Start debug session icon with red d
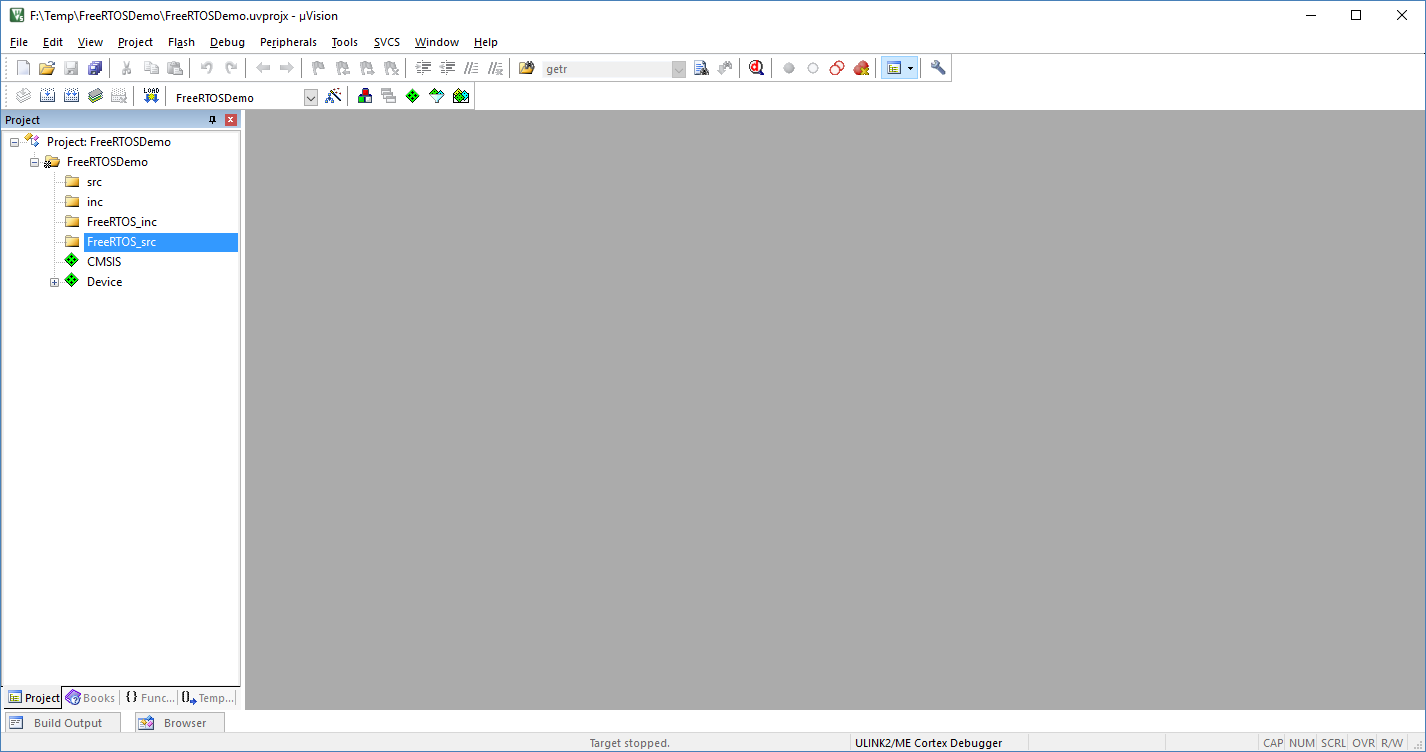This screenshot has width=1426, height=752. pyautogui.click(x=757, y=68)
